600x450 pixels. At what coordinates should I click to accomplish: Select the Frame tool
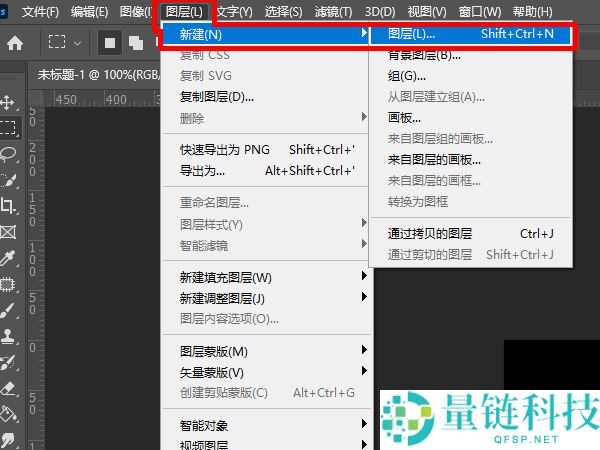coord(8,232)
